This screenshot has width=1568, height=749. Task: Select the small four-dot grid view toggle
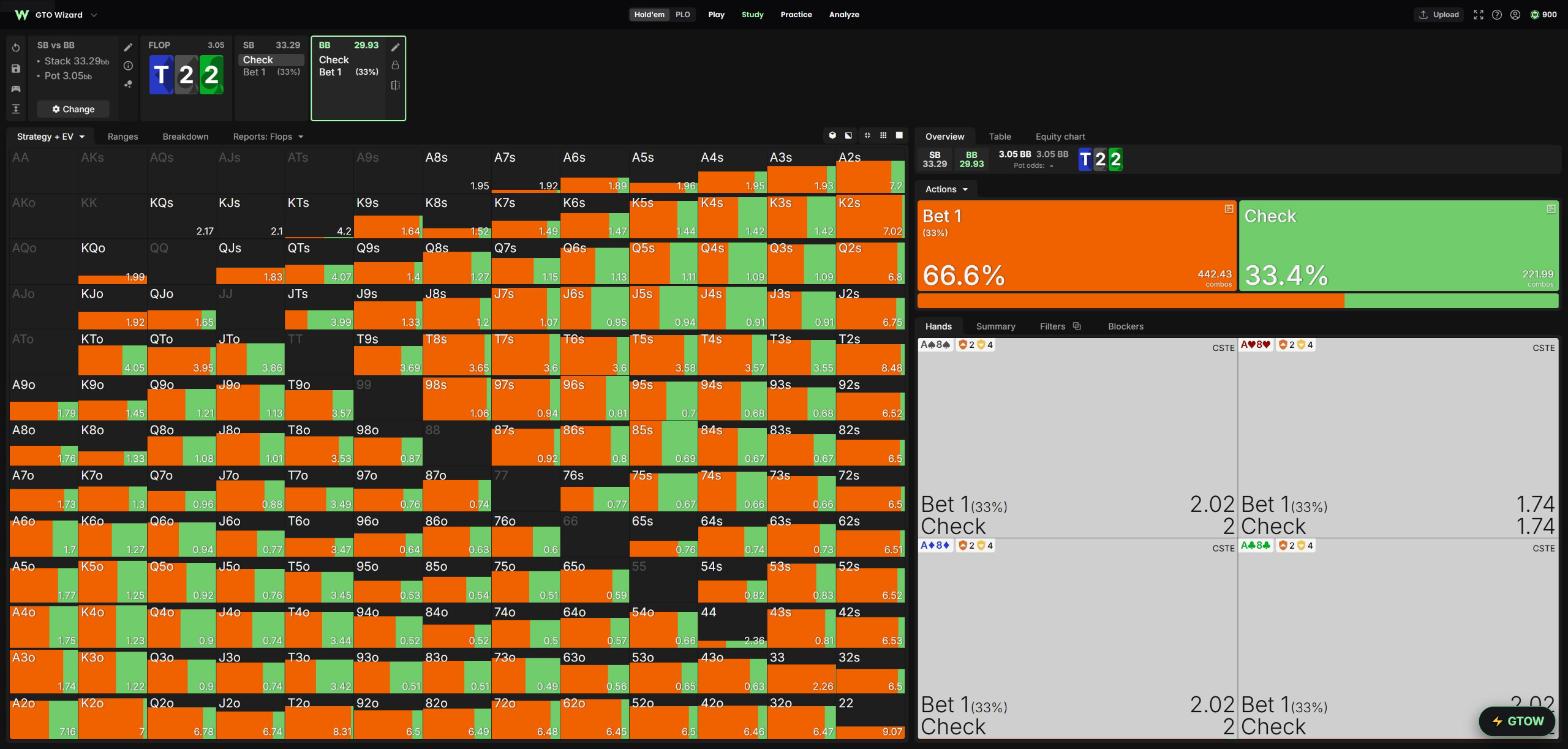tap(867, 136)
